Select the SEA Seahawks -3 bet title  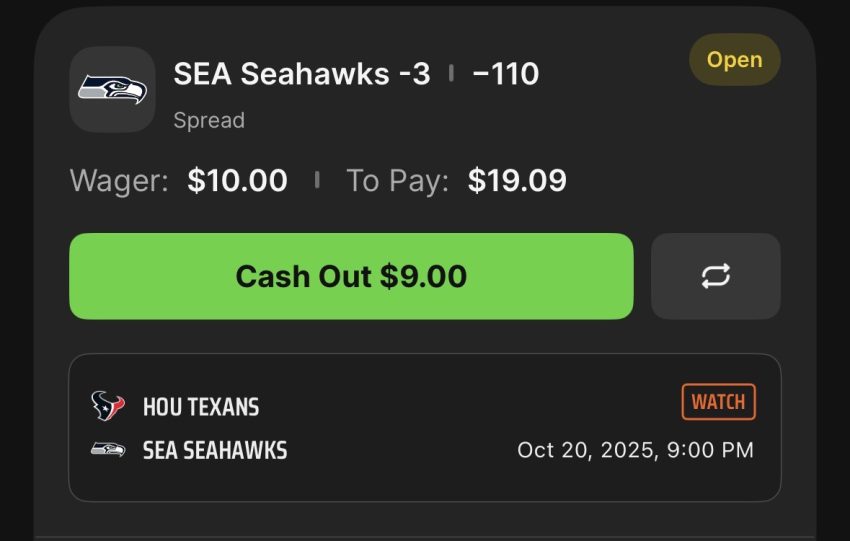pos(302,73)
